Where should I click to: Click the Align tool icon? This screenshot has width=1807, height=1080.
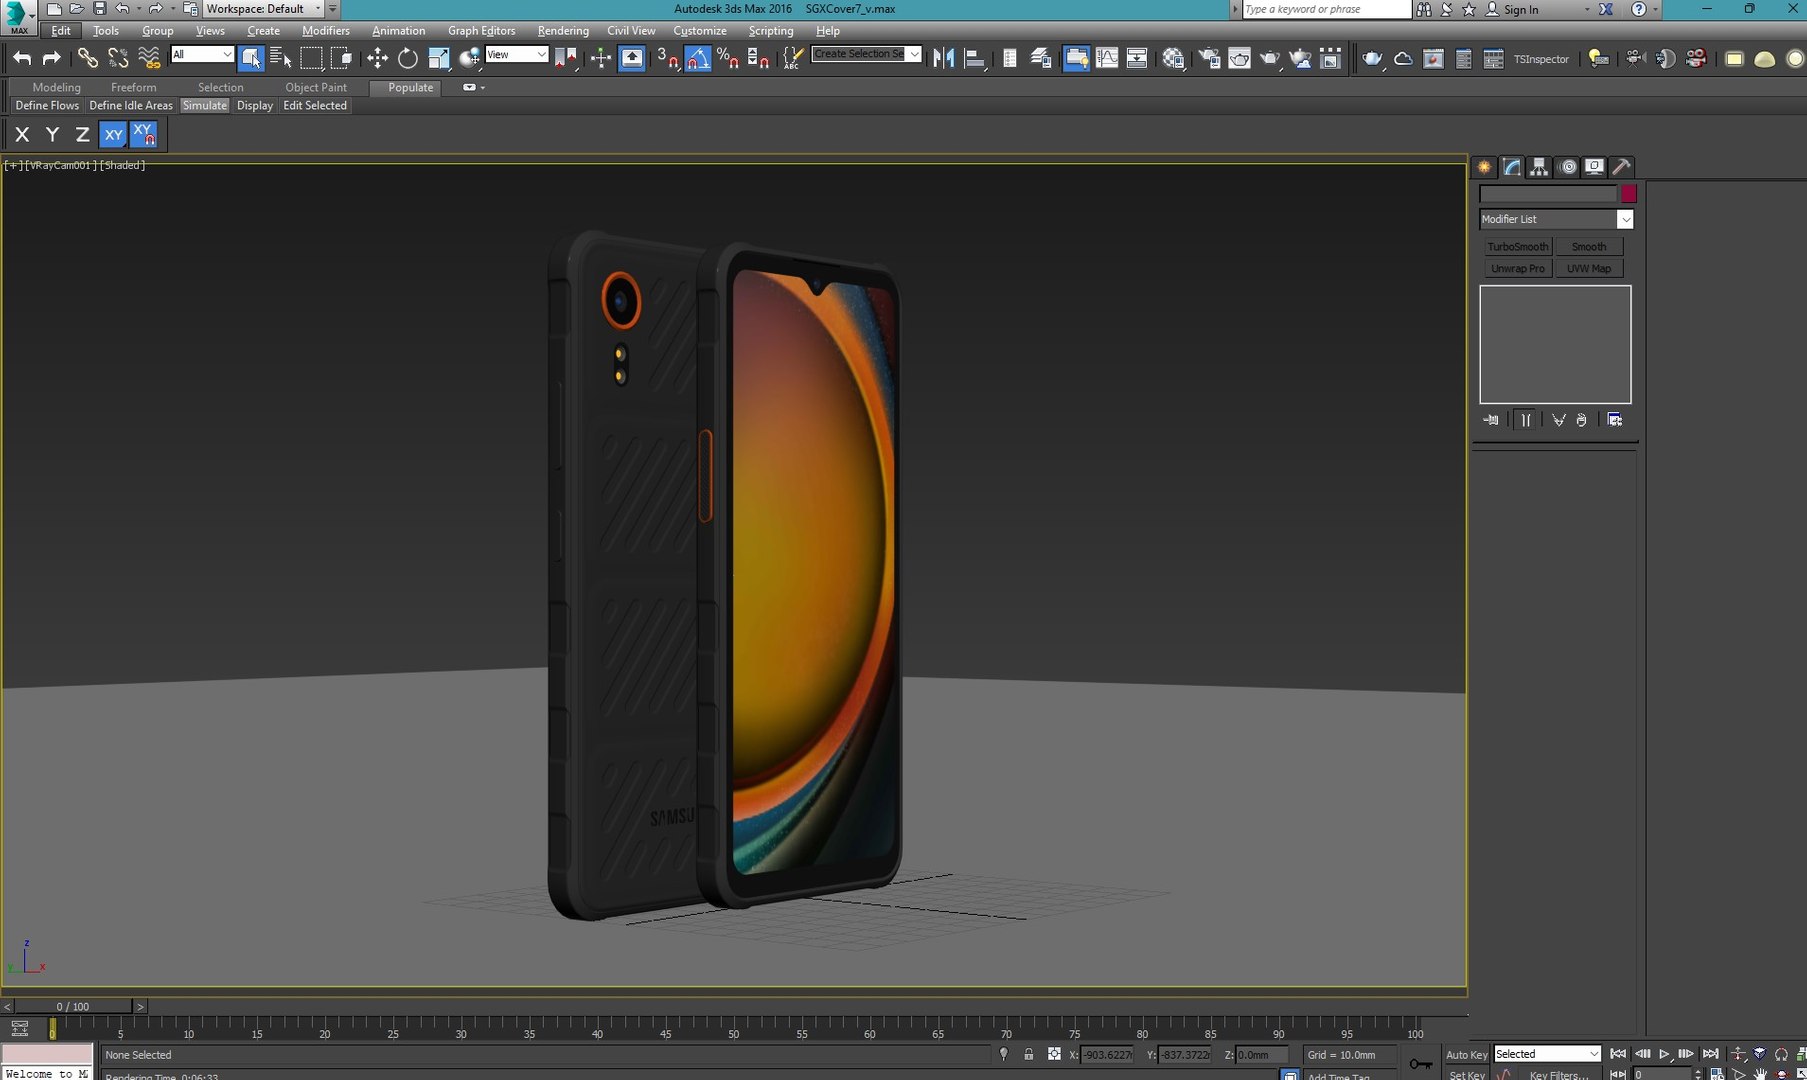tap(974, 58)
